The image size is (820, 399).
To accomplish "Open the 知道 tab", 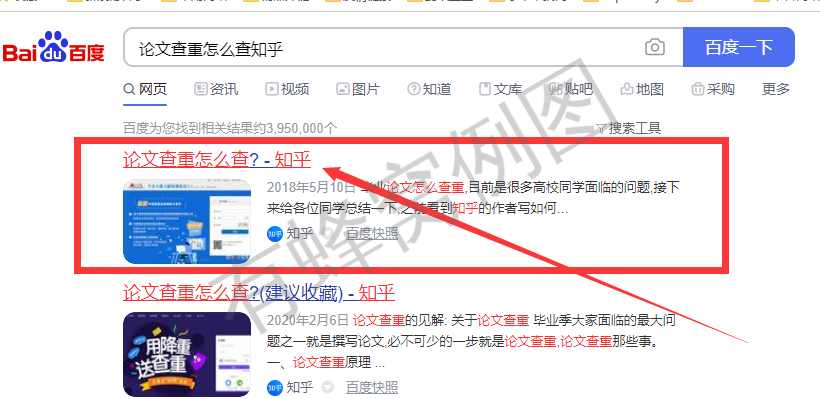I will (x=429, y=89).
